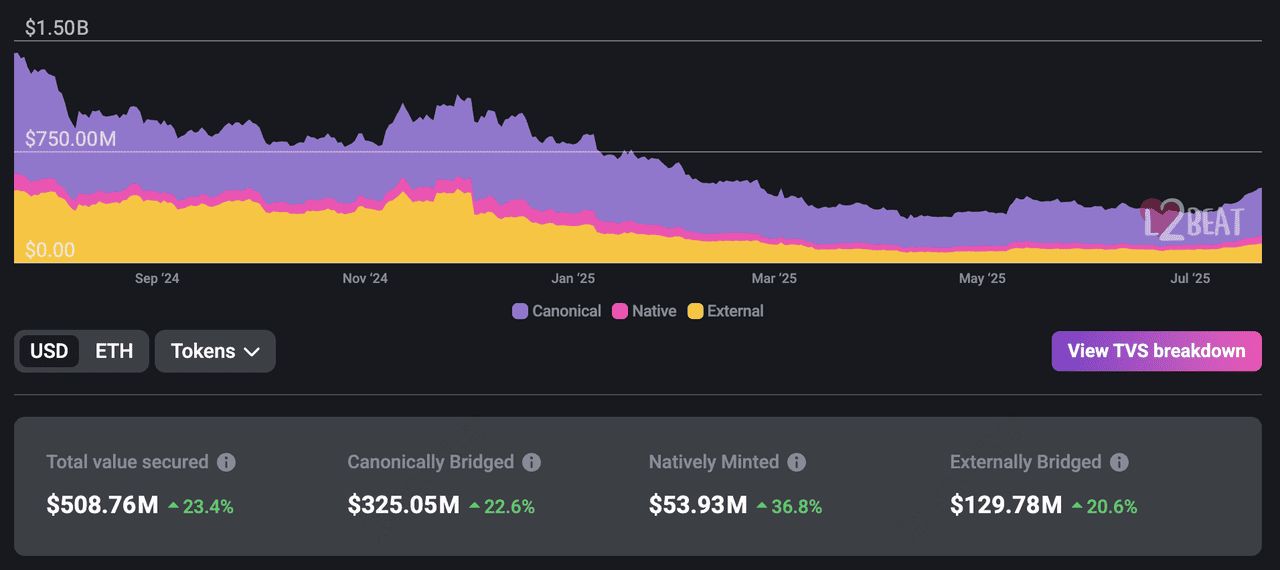Click green up arrow beside 23.4% change
This screenshot has width=1280, height=570.
(173, 506)
